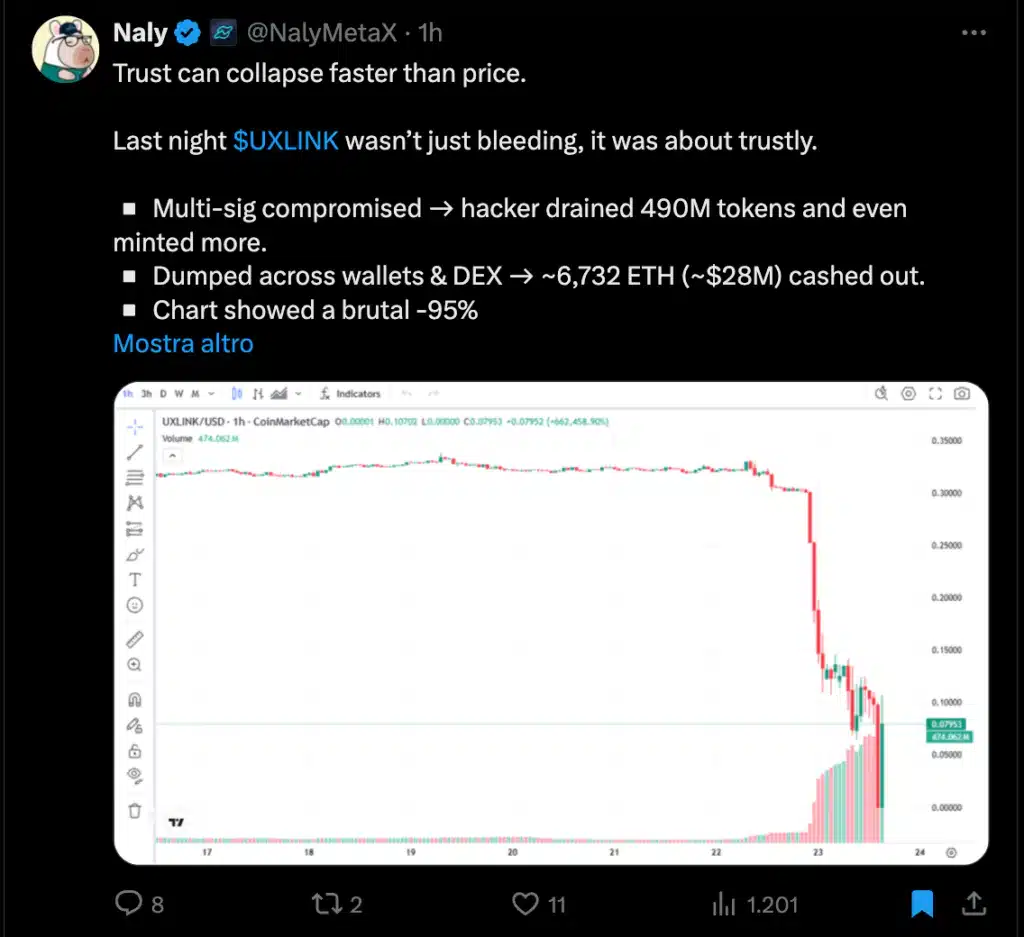The width and height of the screenshot is (1024, 937).
Task: Toggle the blue bookmark on this tweet
Action: click(x=922, y=905)
